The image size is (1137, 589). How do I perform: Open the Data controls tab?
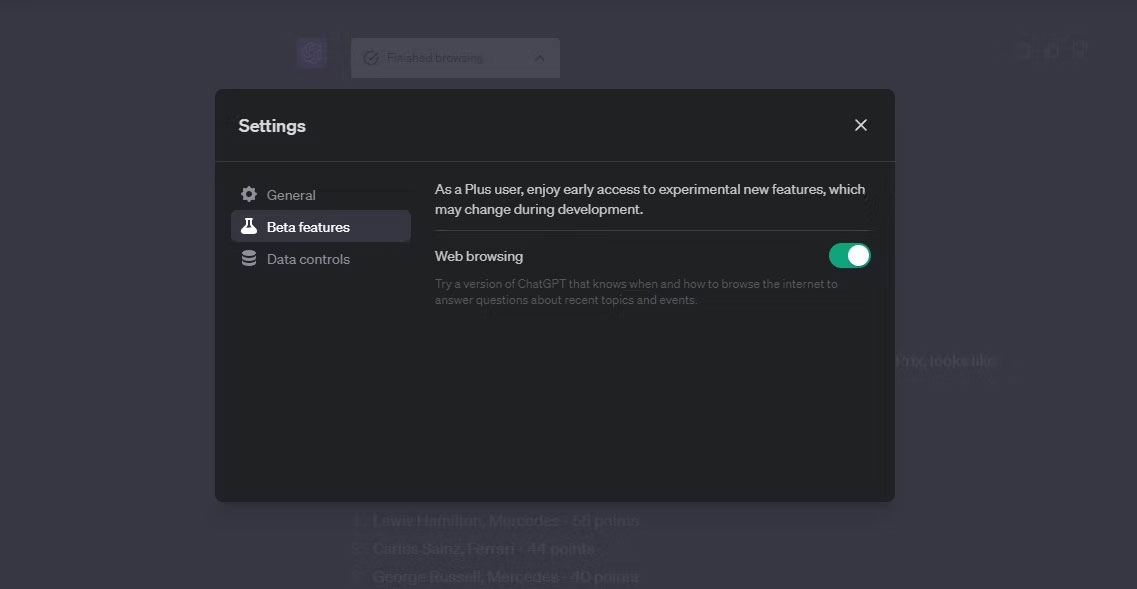(x=321, y=258)
